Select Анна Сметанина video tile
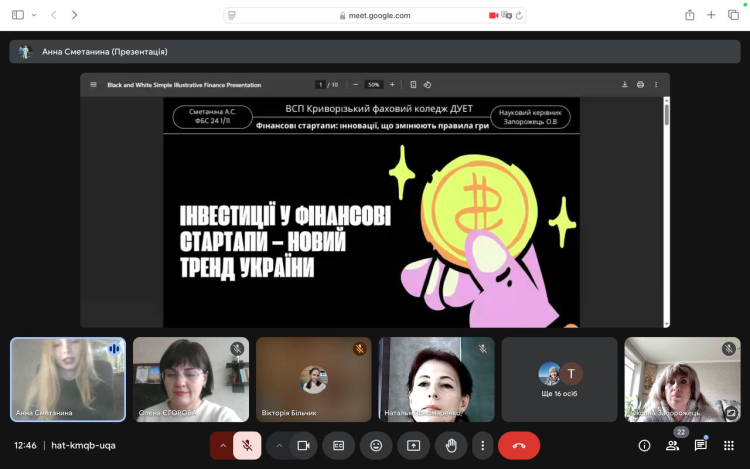Image resolution: width=750 pixels, height=469 pixels. (x=68, y=379)
